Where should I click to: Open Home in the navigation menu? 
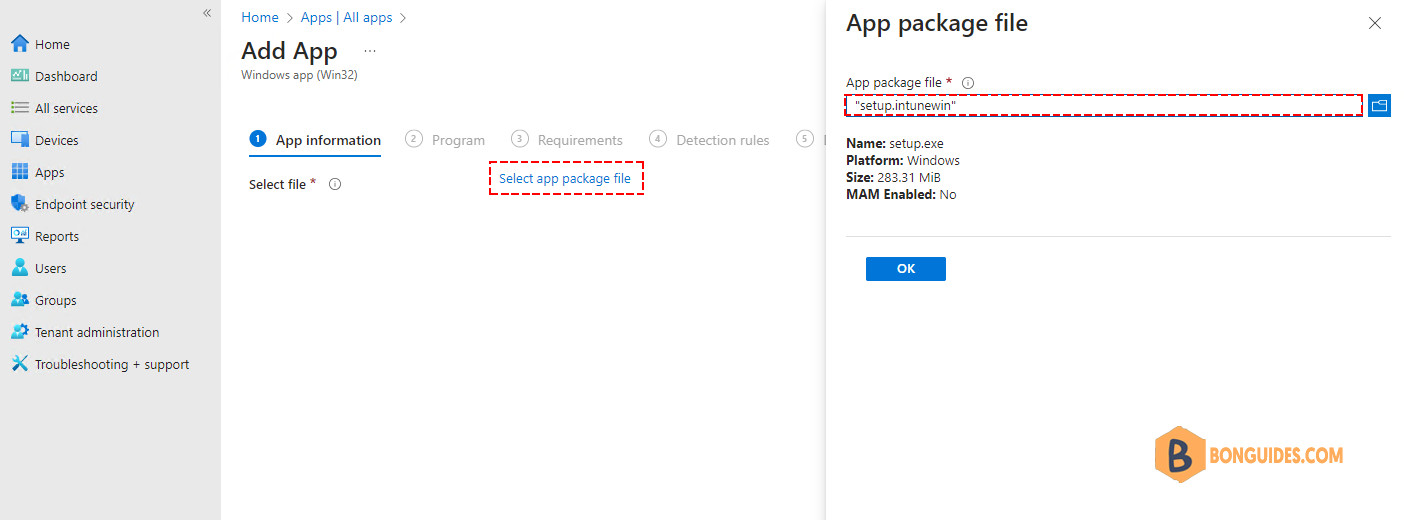coord(52,44)
